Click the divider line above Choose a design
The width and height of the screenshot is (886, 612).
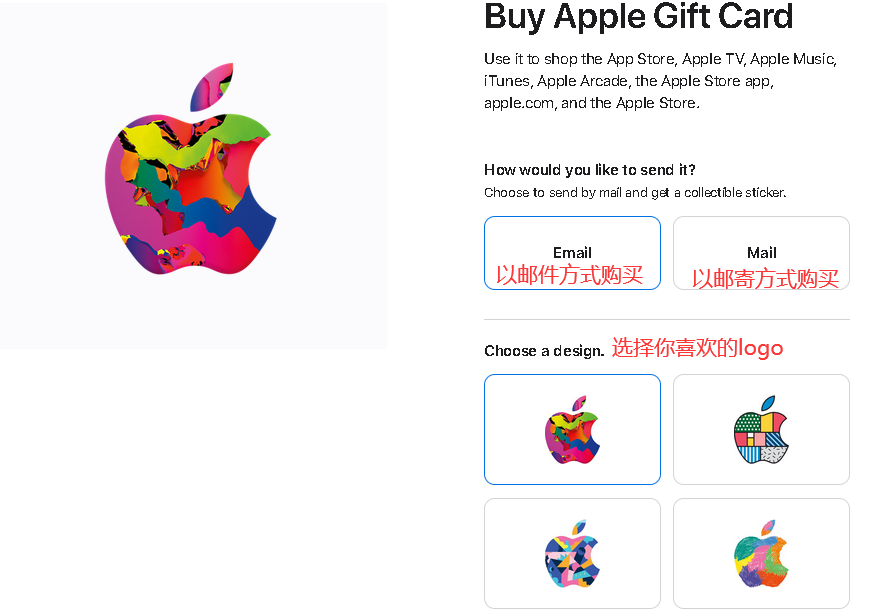[x=667, y=319]
